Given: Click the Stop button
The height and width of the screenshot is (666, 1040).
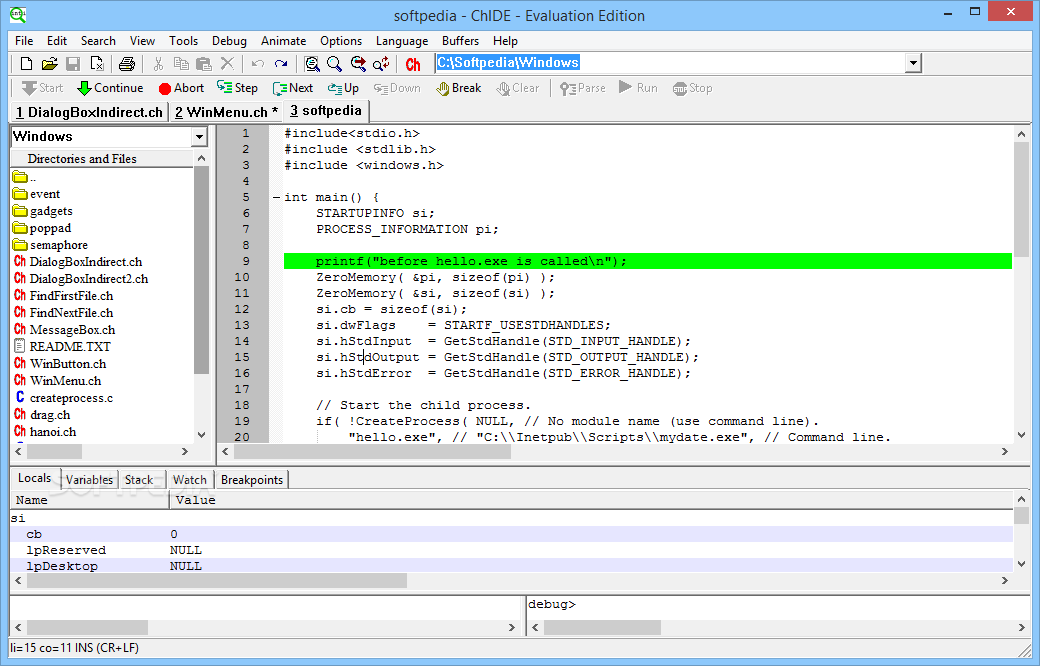Looking at the screenshot, I should point(692,88).
